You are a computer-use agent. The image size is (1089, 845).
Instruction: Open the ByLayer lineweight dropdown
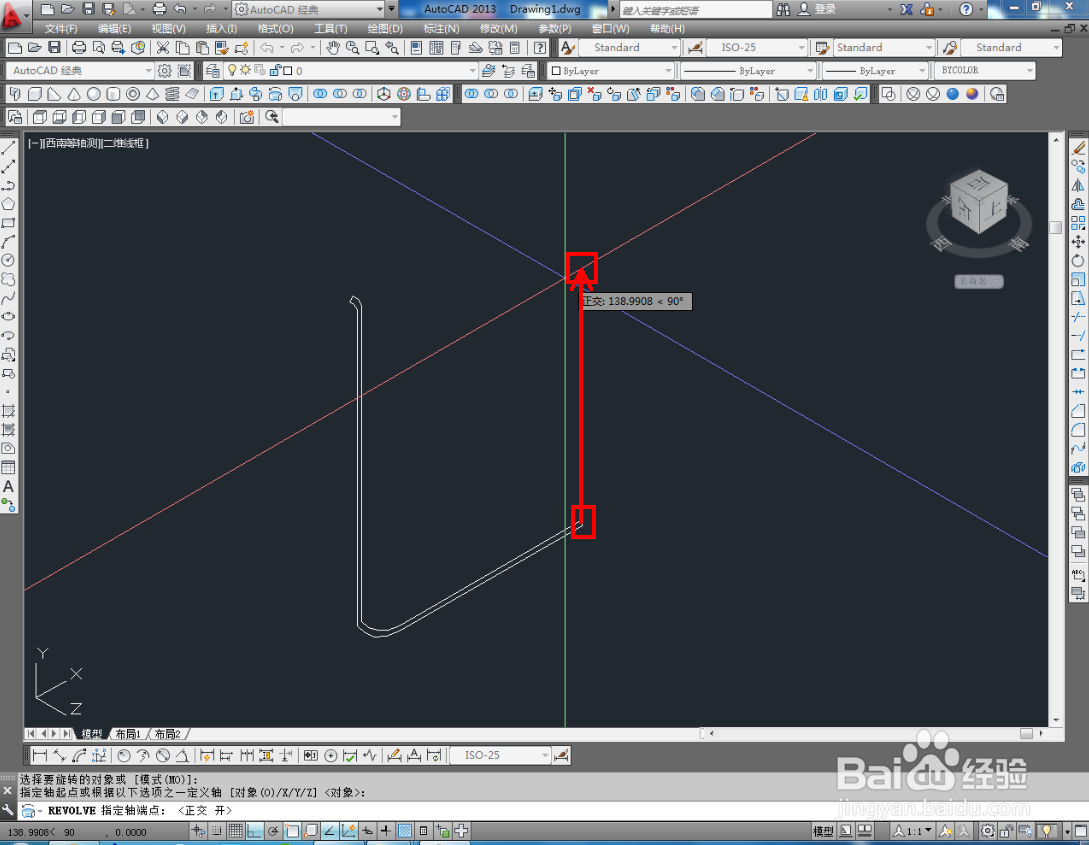(x=875, y=71)
